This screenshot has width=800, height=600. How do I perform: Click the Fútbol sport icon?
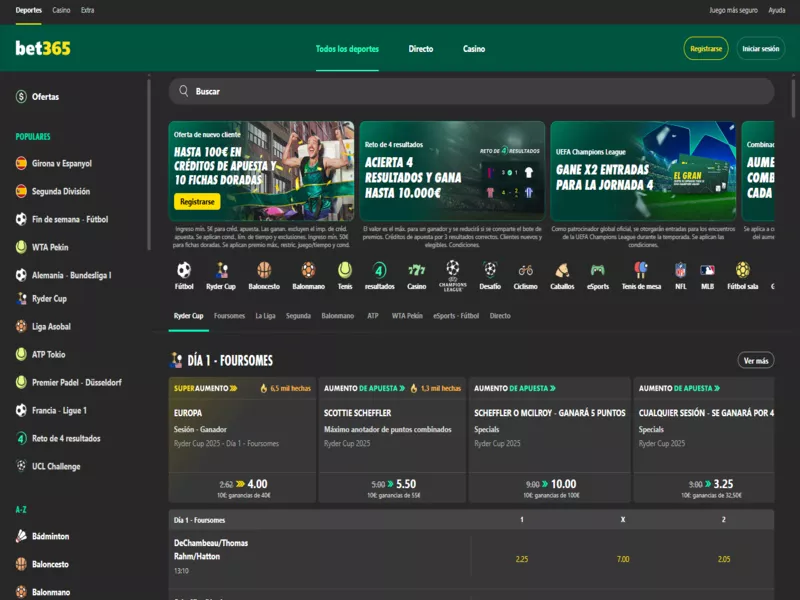[184, 270]
